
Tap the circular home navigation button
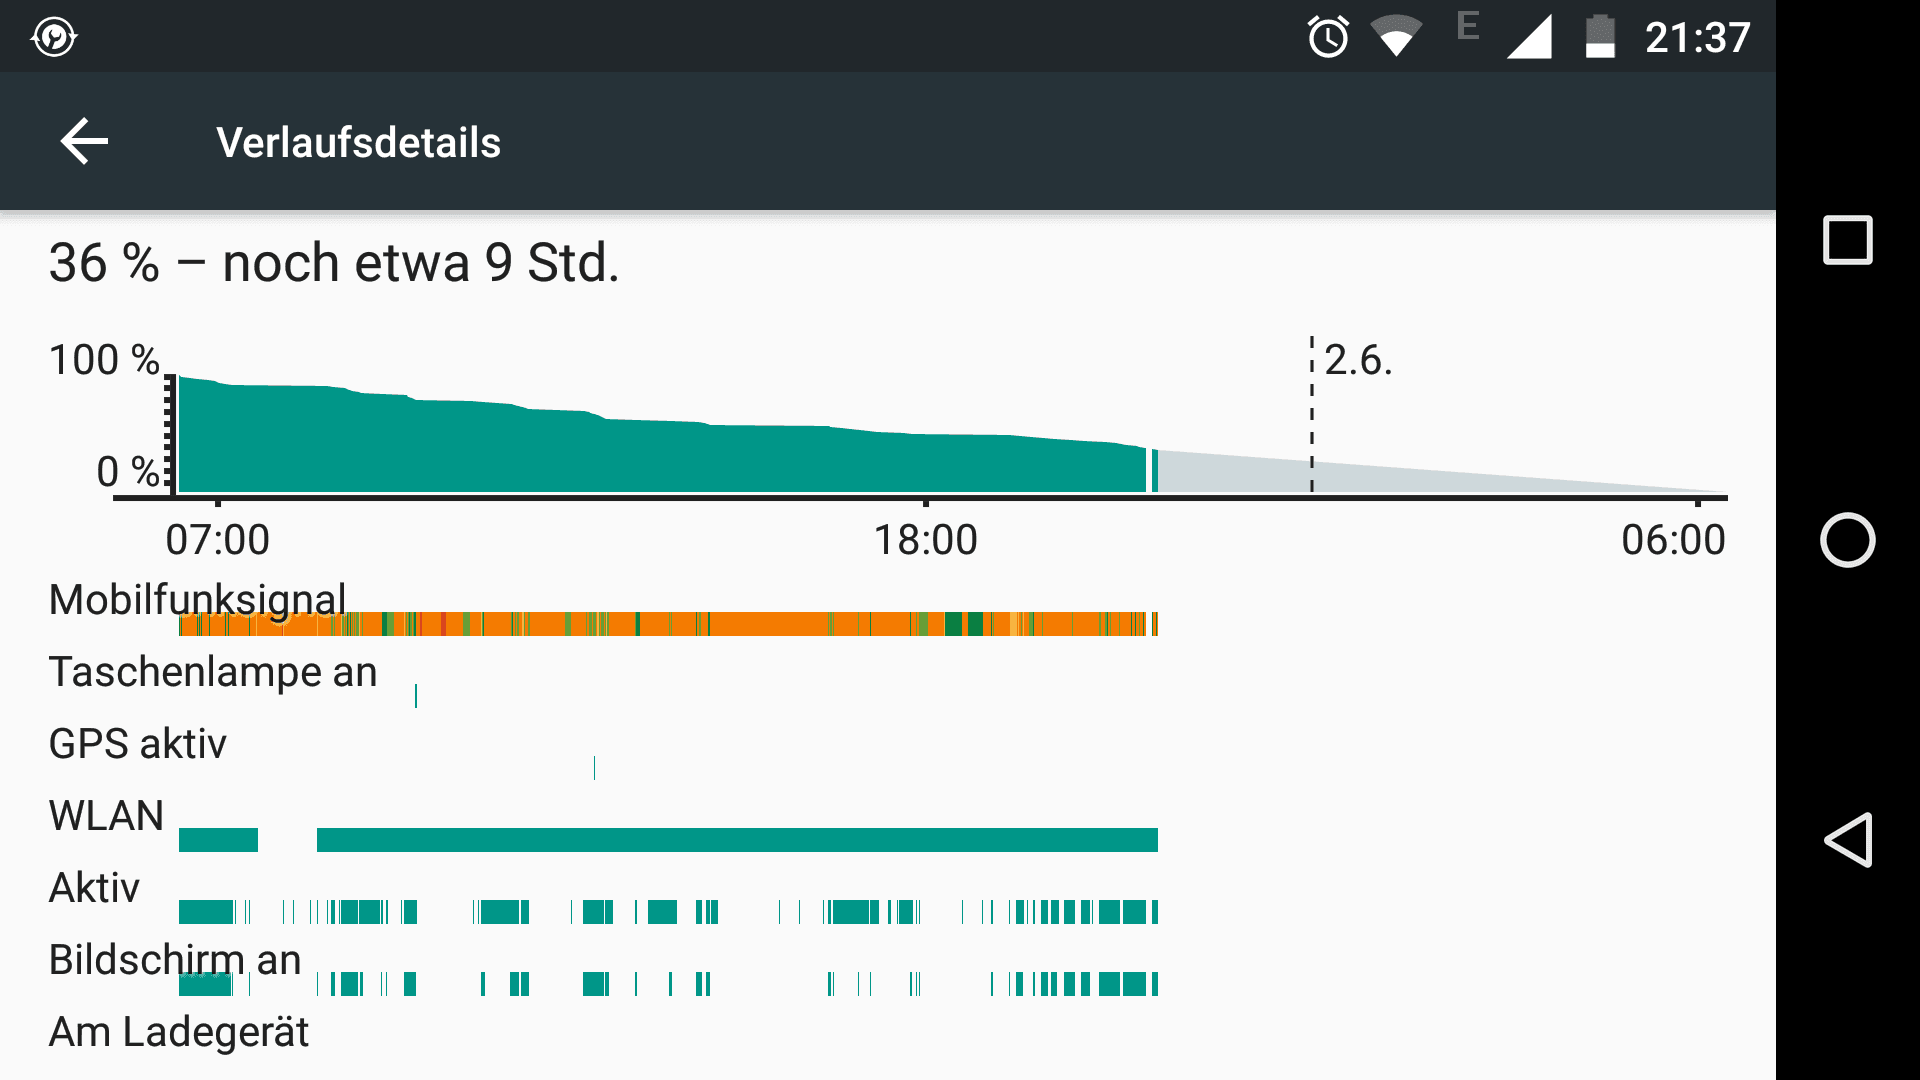pos(1847,540)
